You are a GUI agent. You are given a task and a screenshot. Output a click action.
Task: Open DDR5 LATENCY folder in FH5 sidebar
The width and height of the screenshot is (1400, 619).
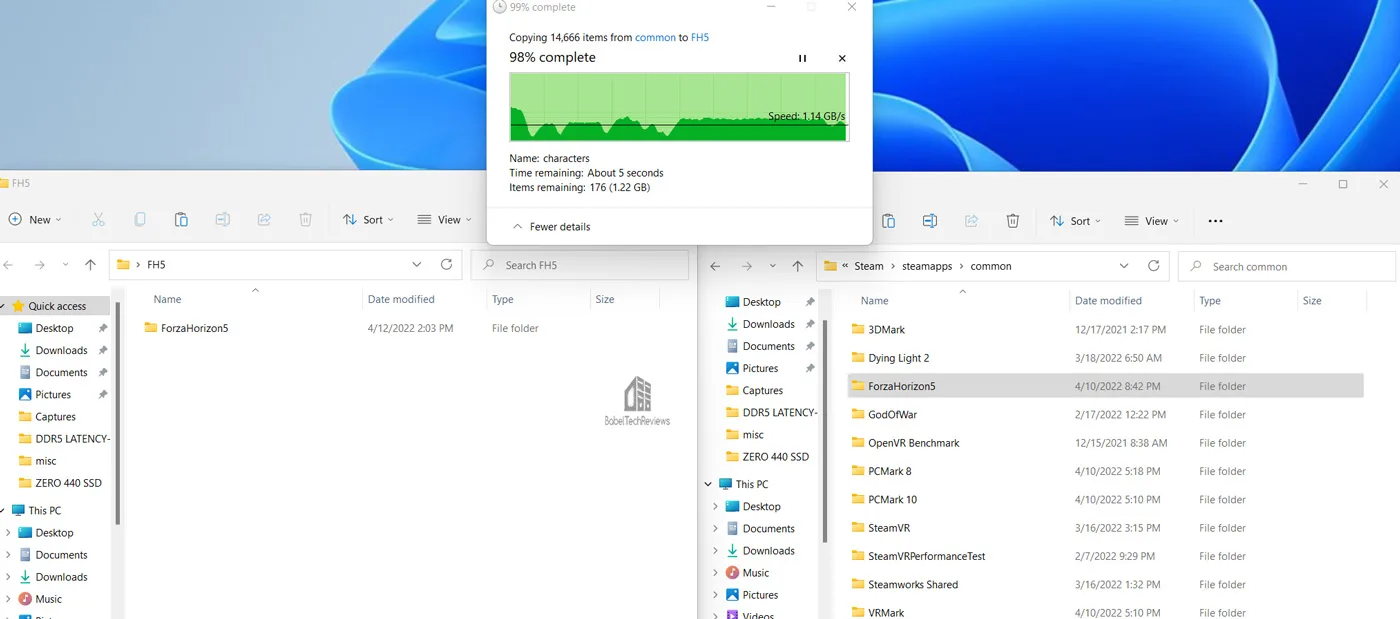64,439
